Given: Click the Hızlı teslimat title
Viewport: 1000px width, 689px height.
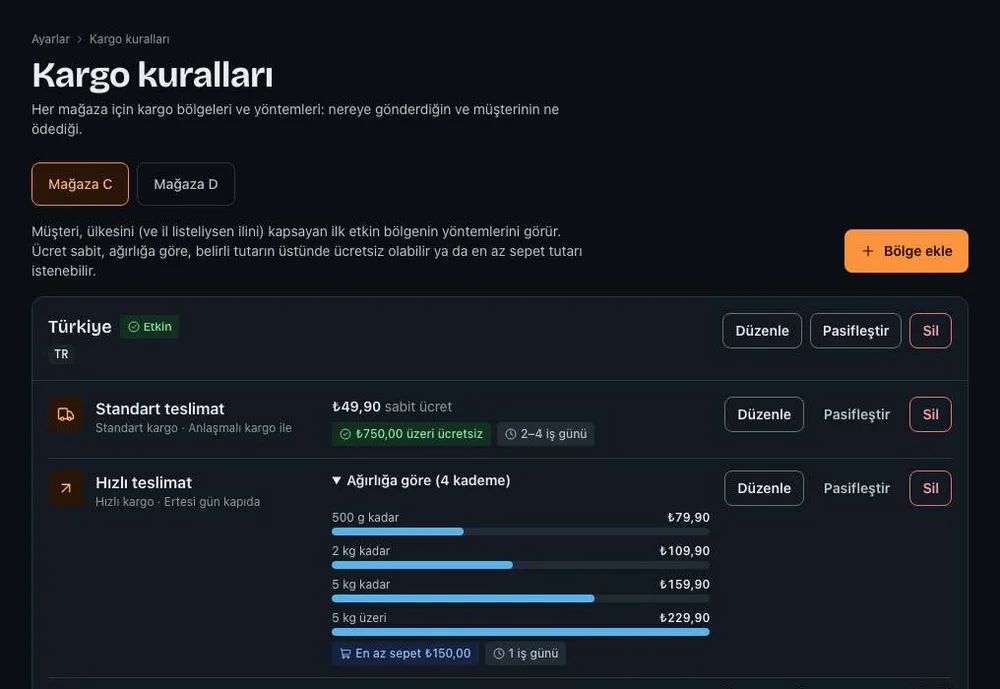Looking at the screenshot, I should point(143,483).
